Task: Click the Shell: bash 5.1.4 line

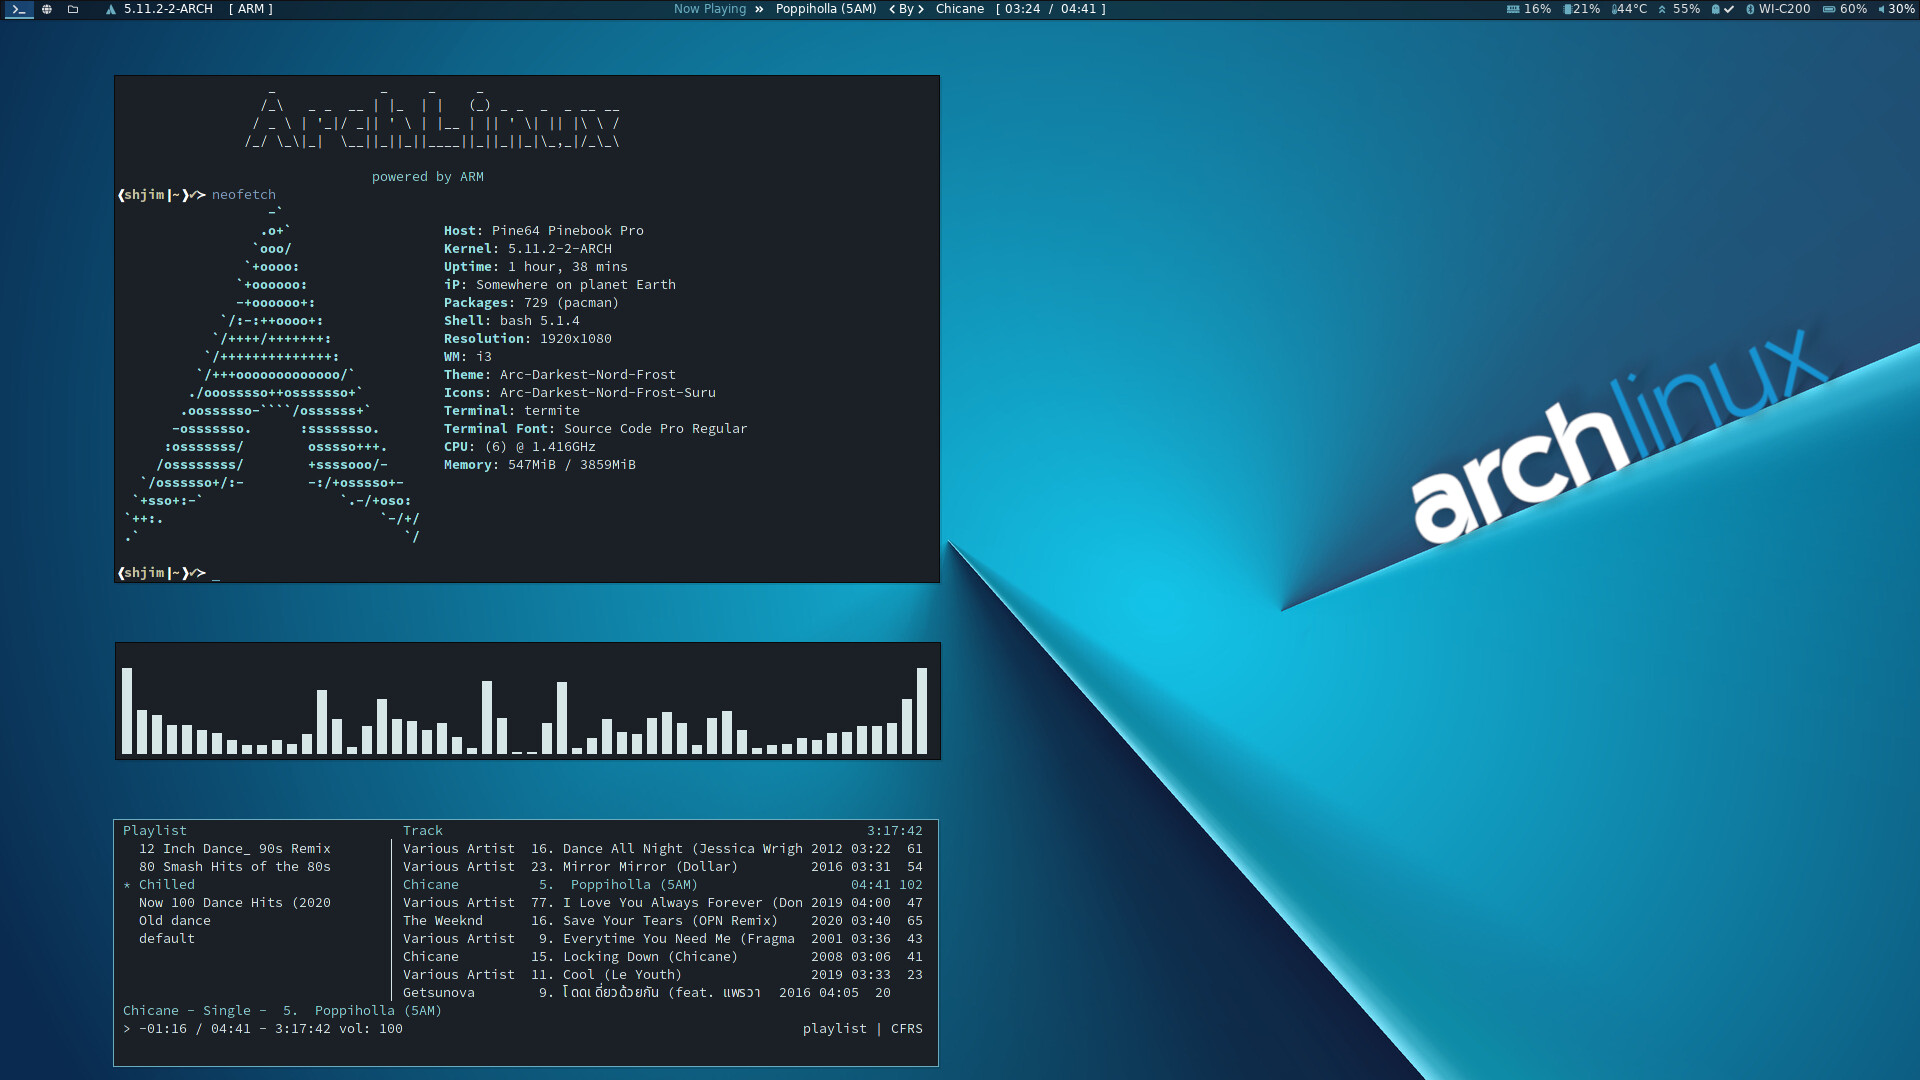Action: point(512,321)
